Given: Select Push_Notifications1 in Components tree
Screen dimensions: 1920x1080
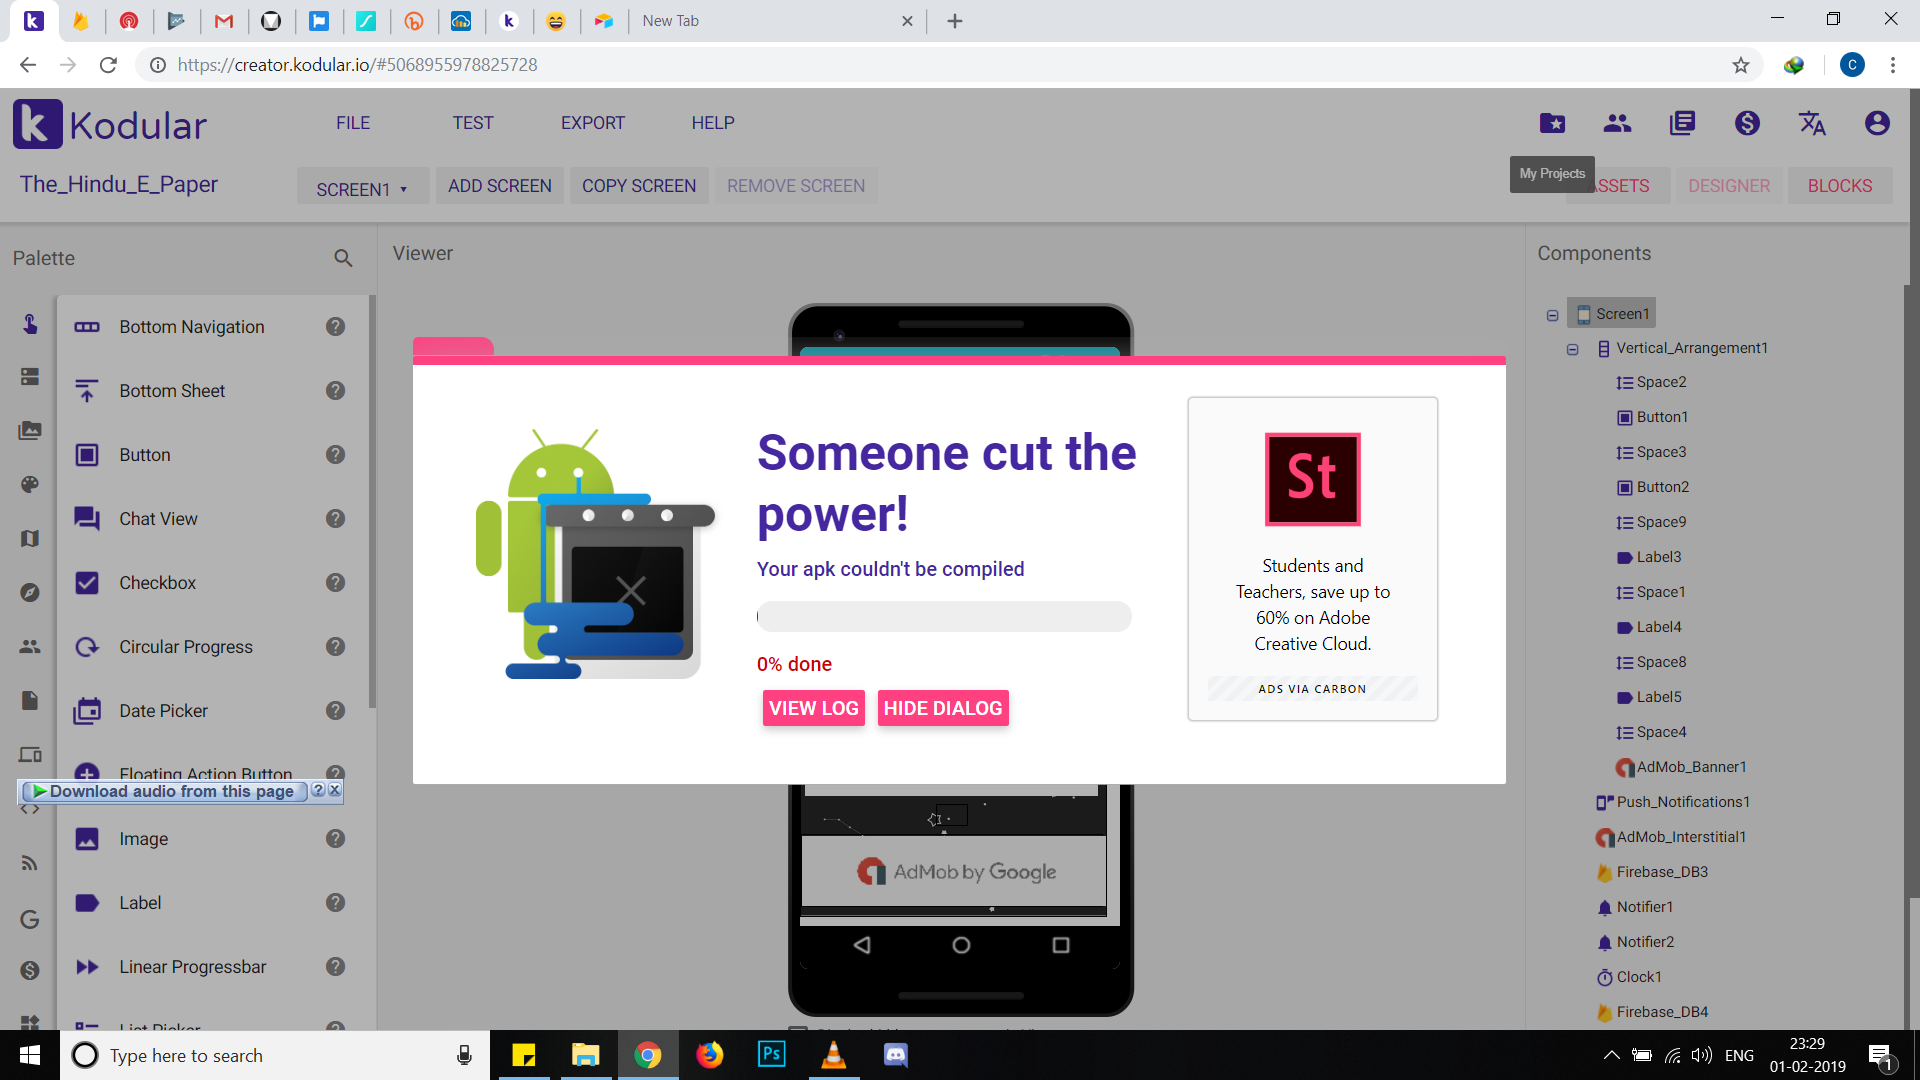Looking at the screenshot, I should click(x=1673, y=802).
